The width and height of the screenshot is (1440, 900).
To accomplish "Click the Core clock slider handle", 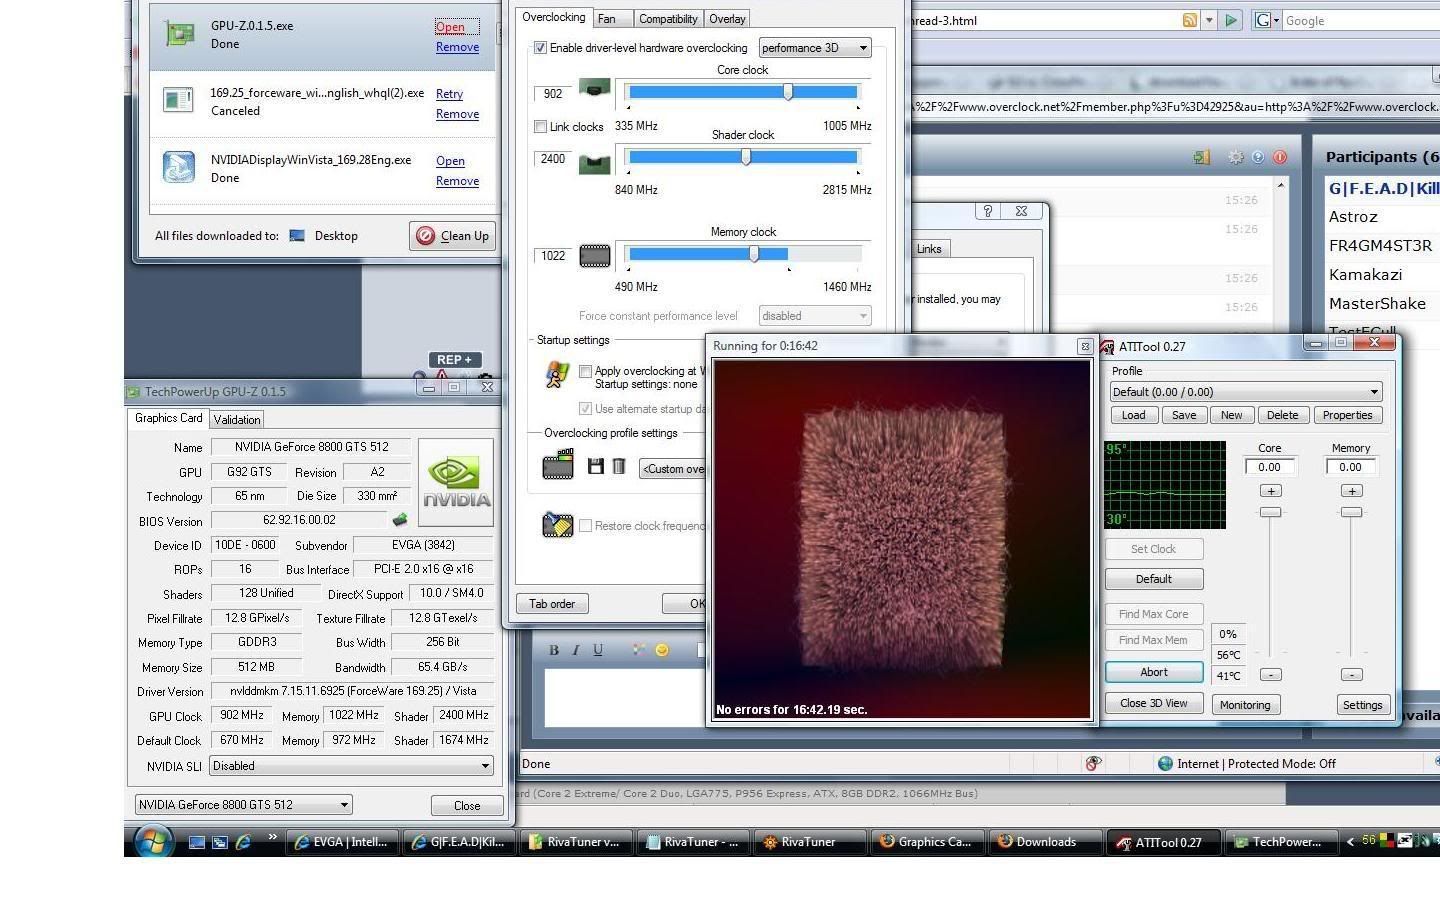I will (x=788, y=92).
